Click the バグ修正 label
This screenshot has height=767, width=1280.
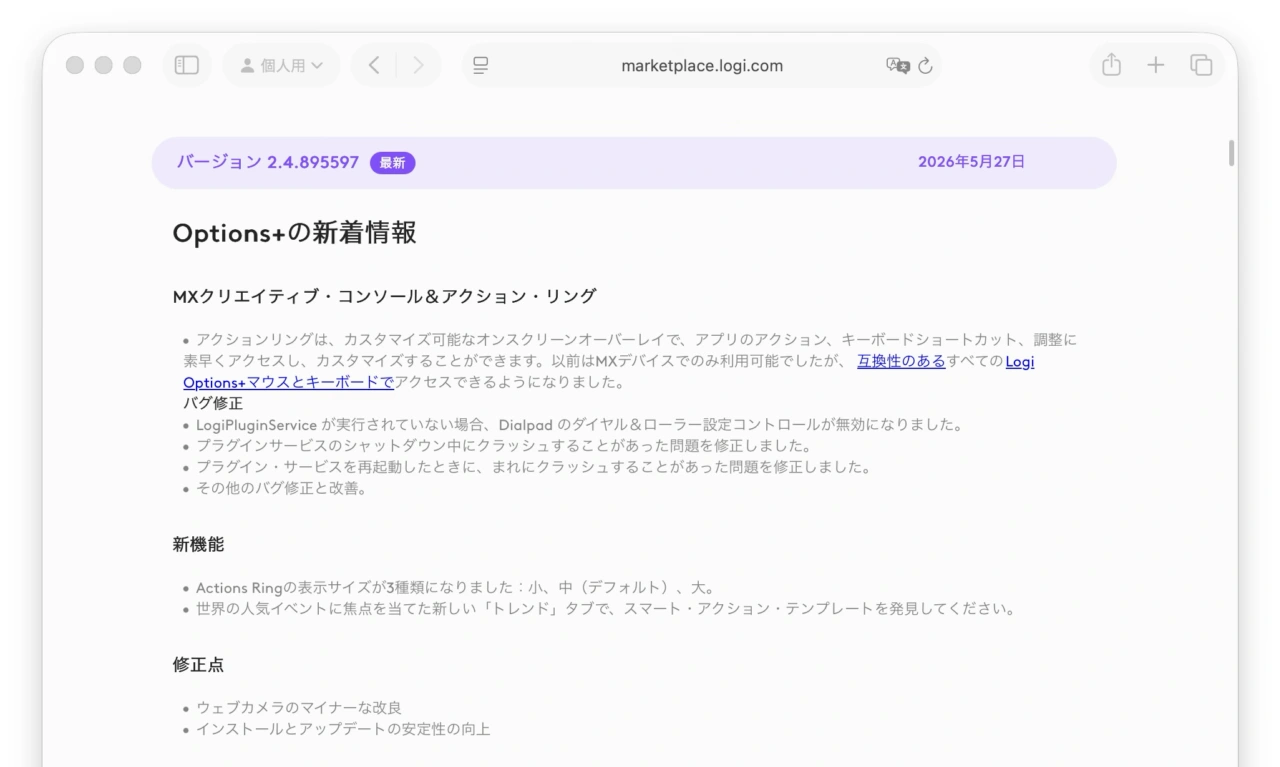click(x=213, y=403)
